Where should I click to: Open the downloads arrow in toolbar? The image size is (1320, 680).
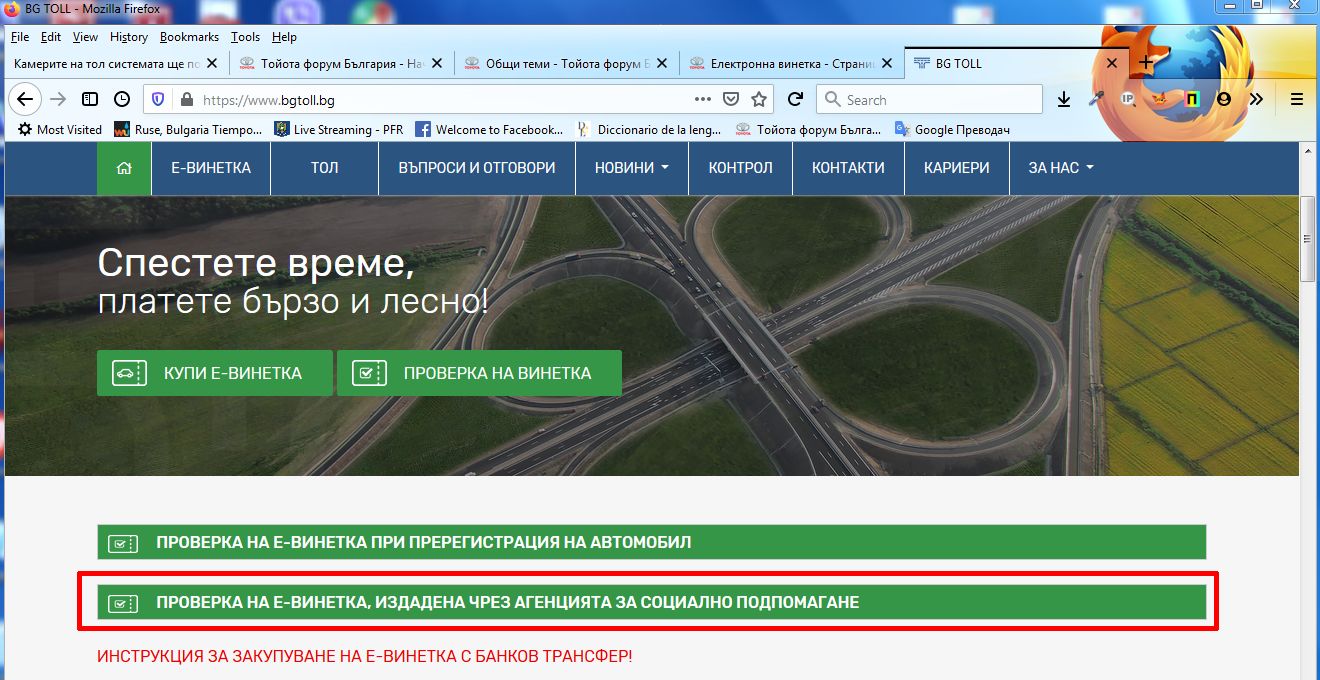(x=1064, y=99)
